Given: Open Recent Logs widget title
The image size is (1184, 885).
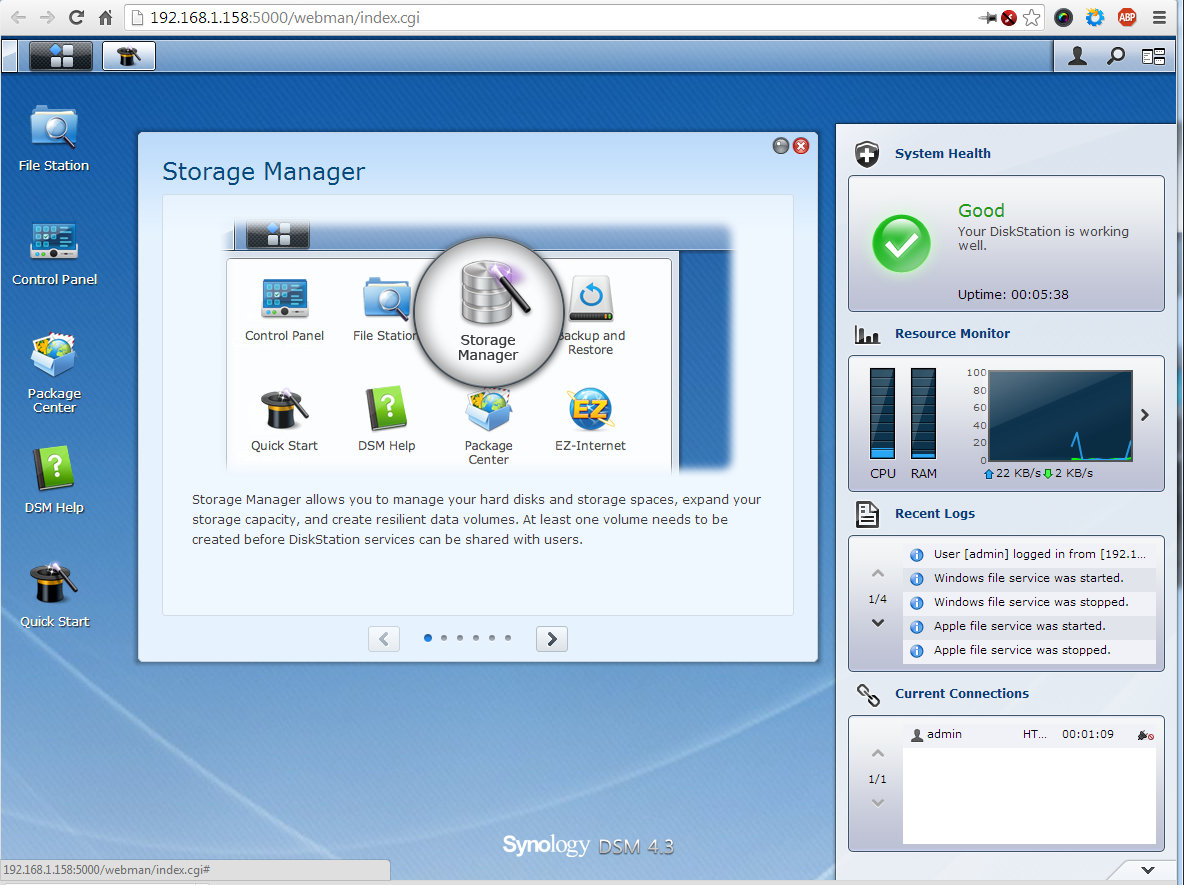Looking at the screenshot, I should pyautogui.click(x=935, y=513).
